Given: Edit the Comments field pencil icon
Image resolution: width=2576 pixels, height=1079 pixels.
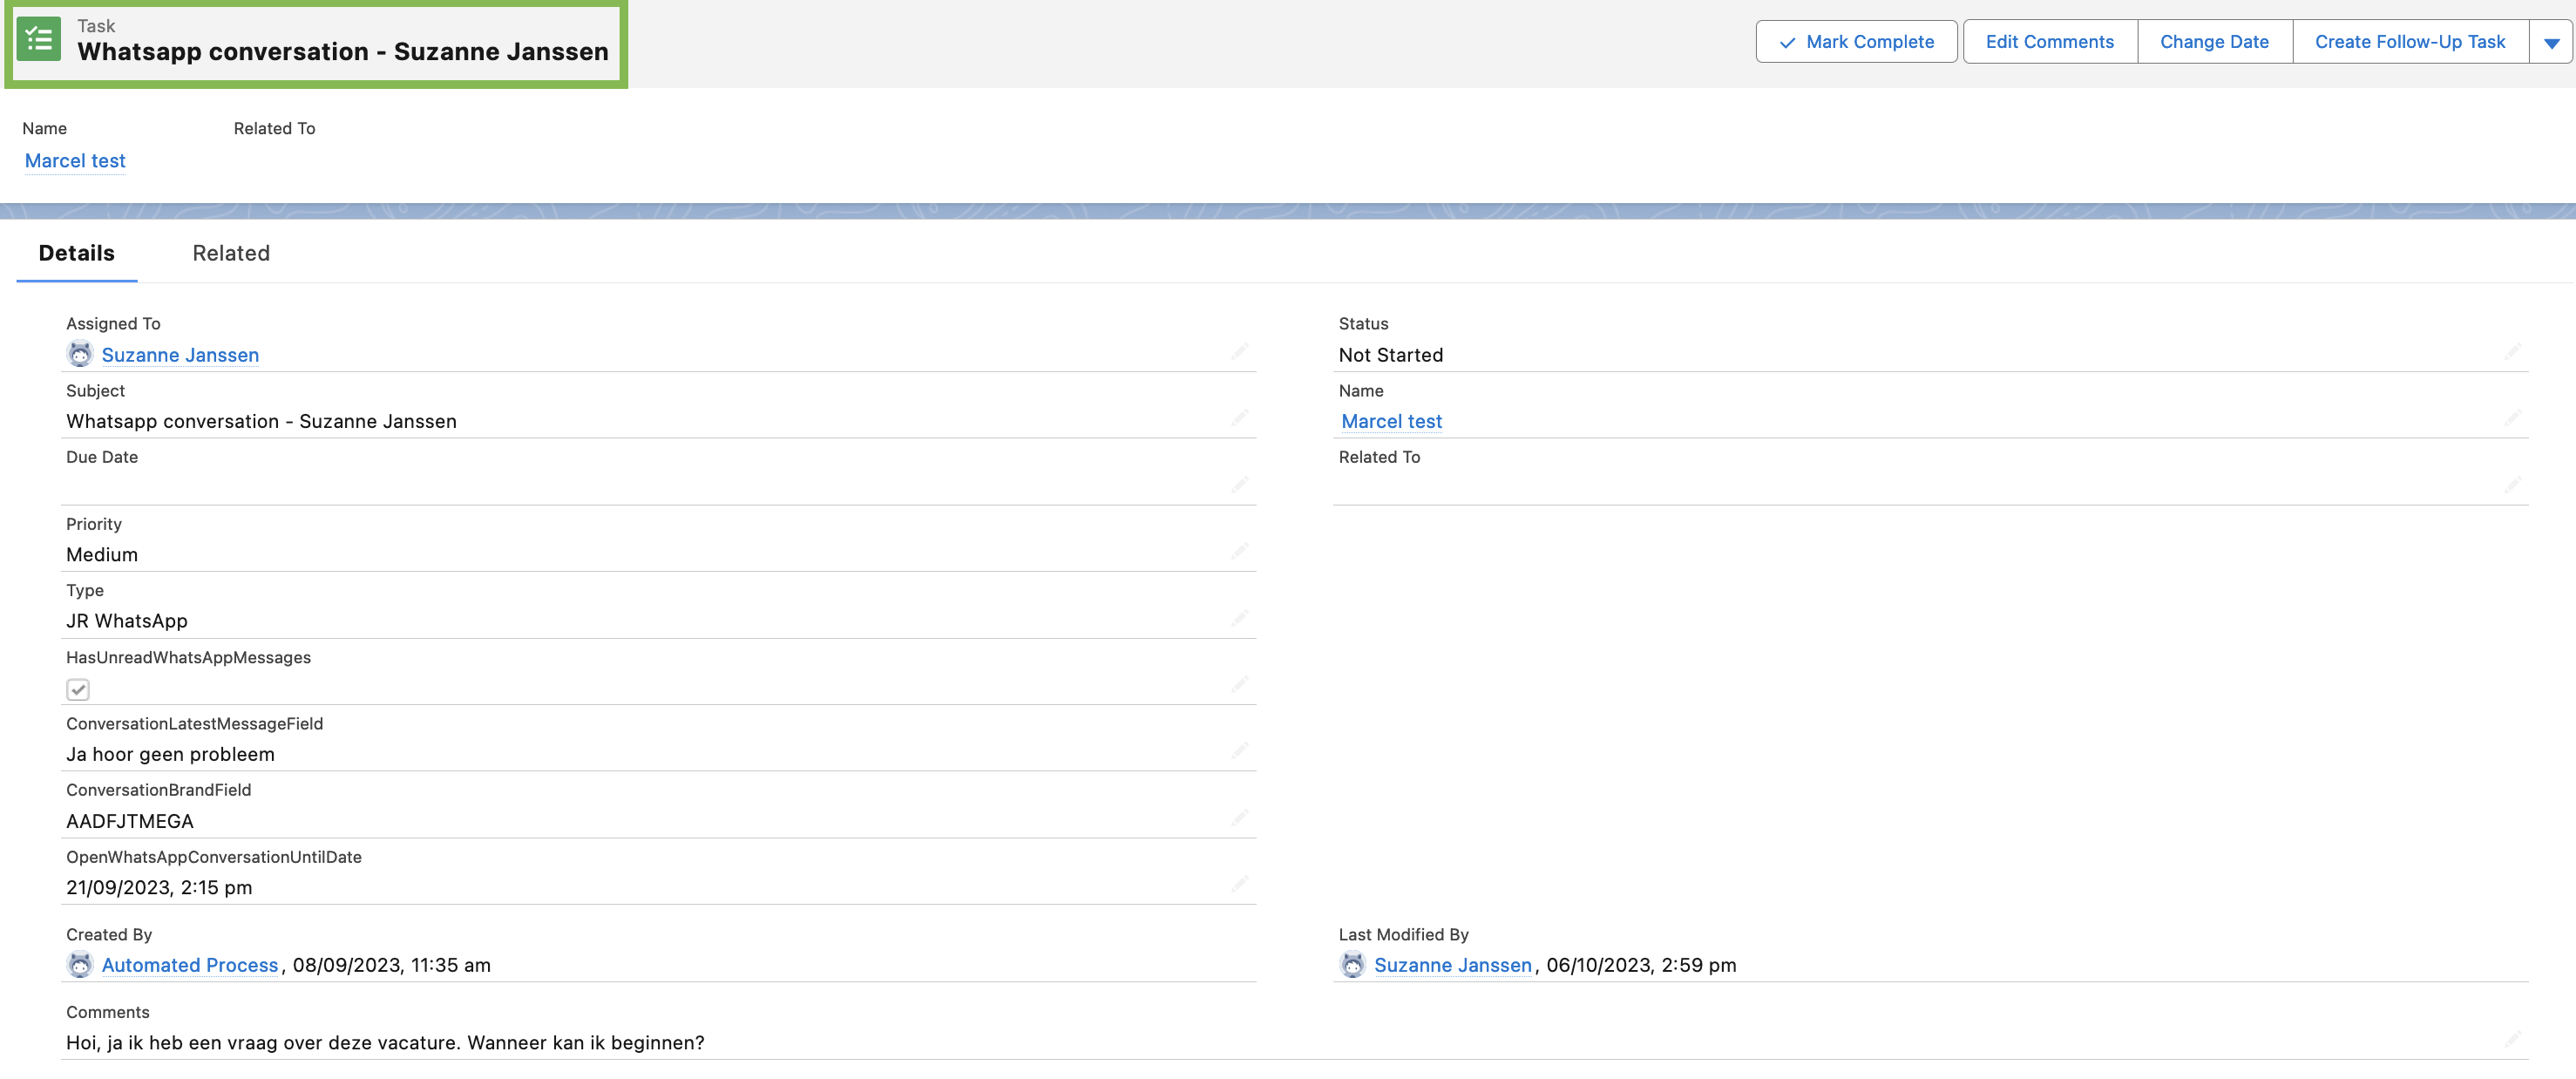Looking at the screenshot, I should coord(2512,1039).
